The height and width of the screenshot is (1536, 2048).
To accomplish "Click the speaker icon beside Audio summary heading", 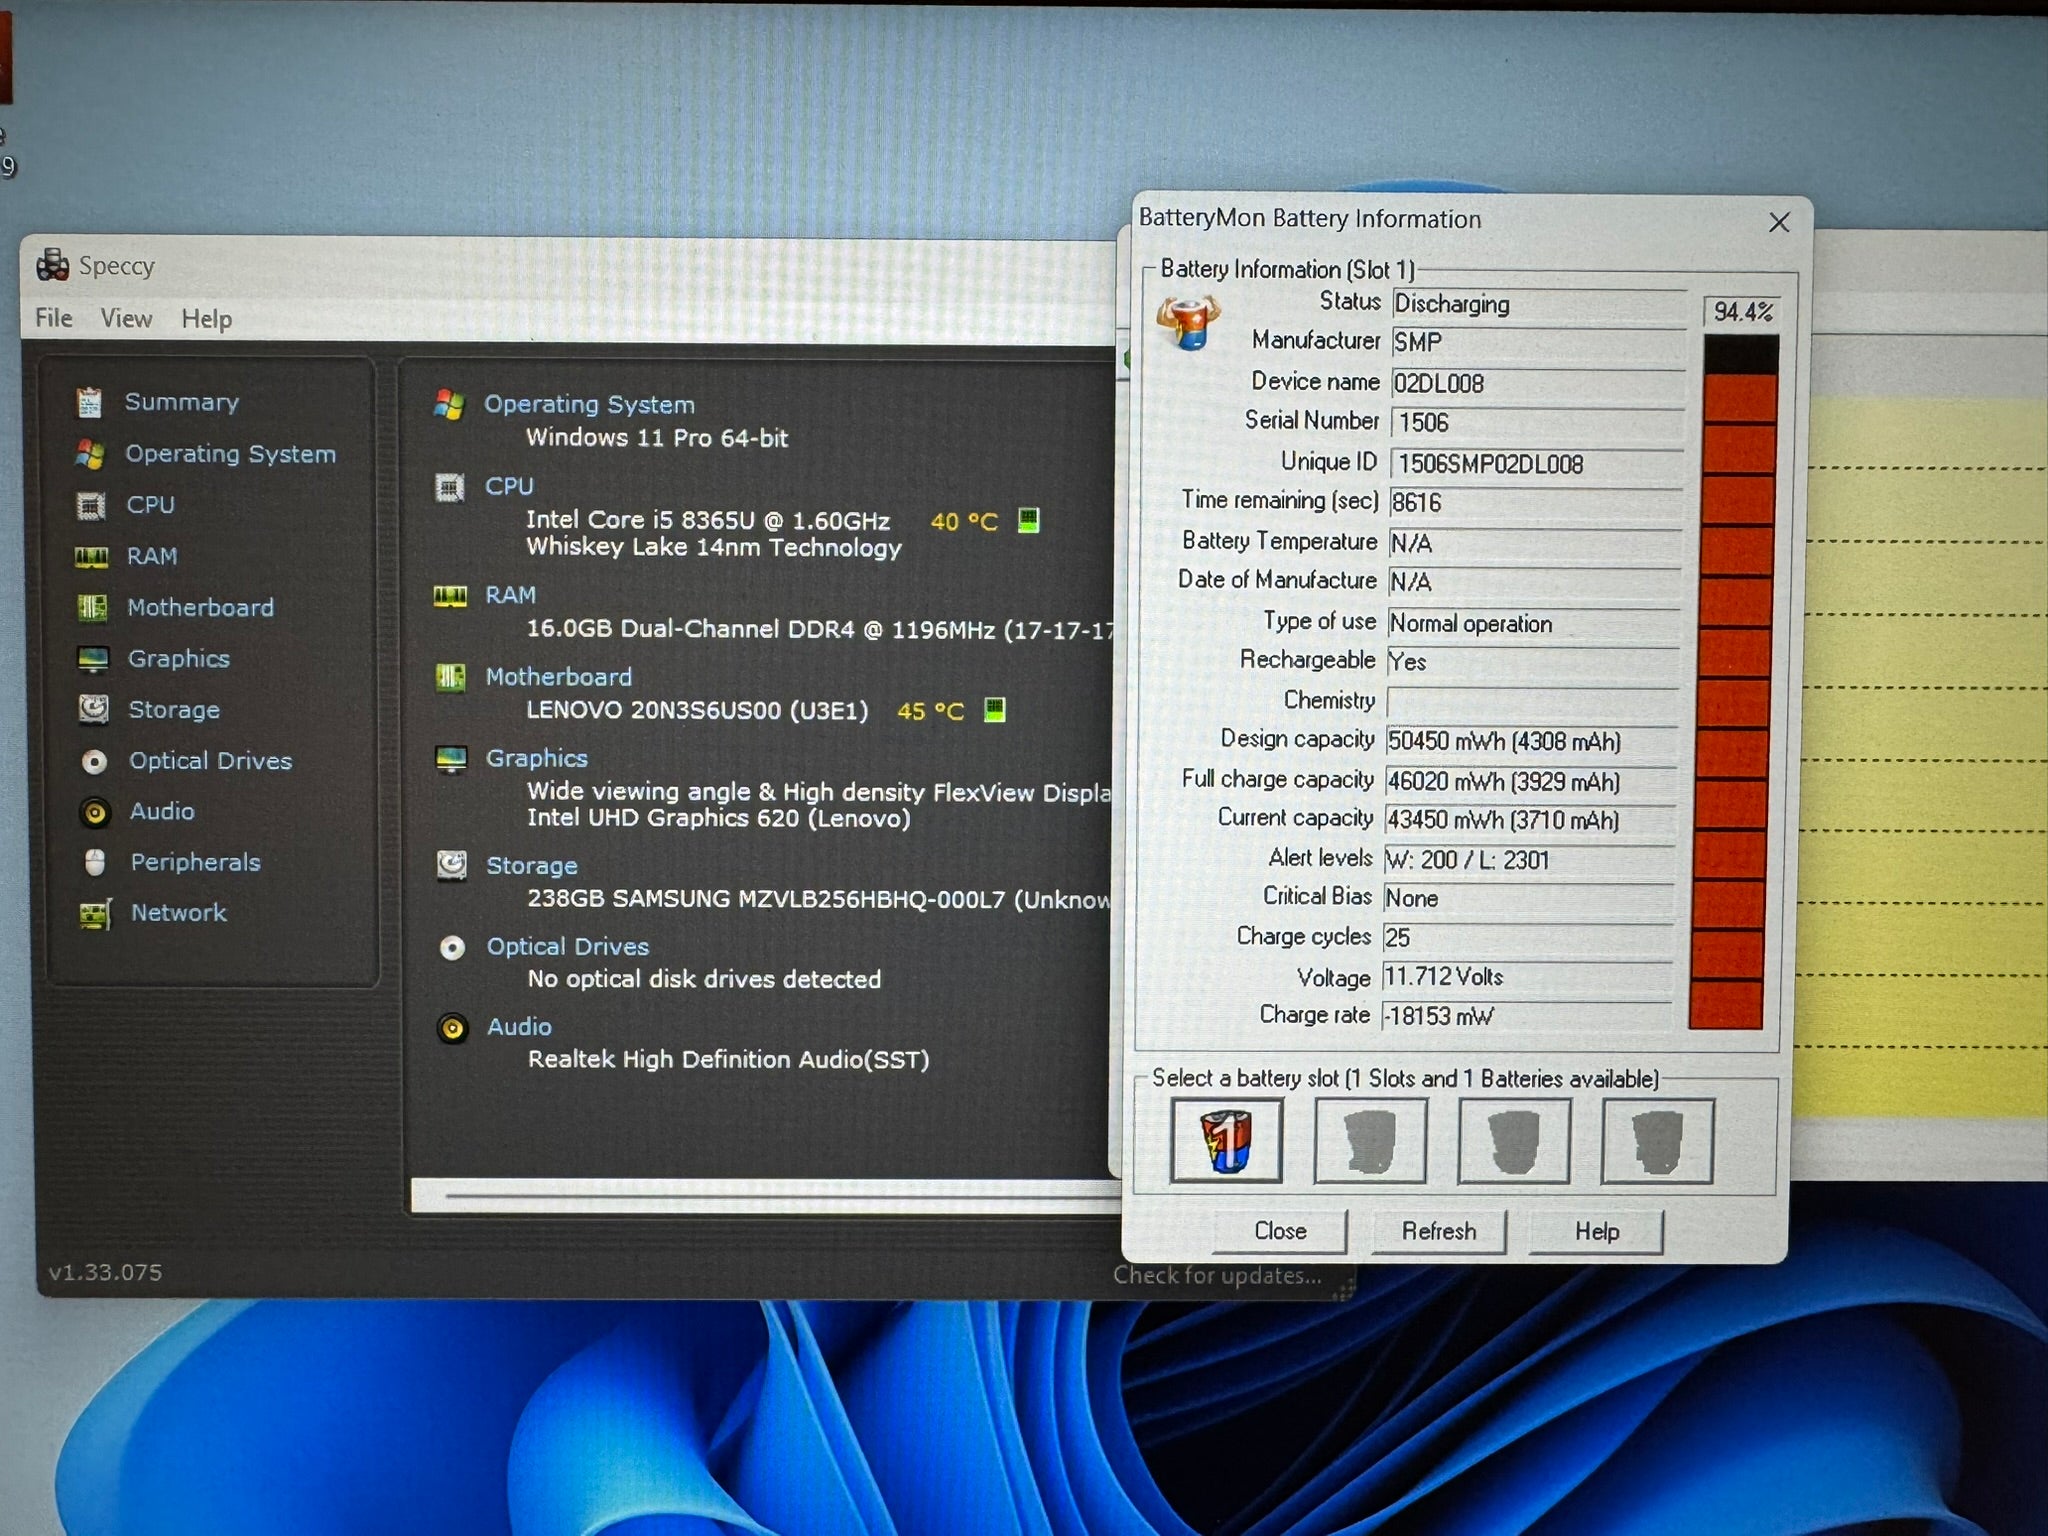I will tap(453, 1028).
